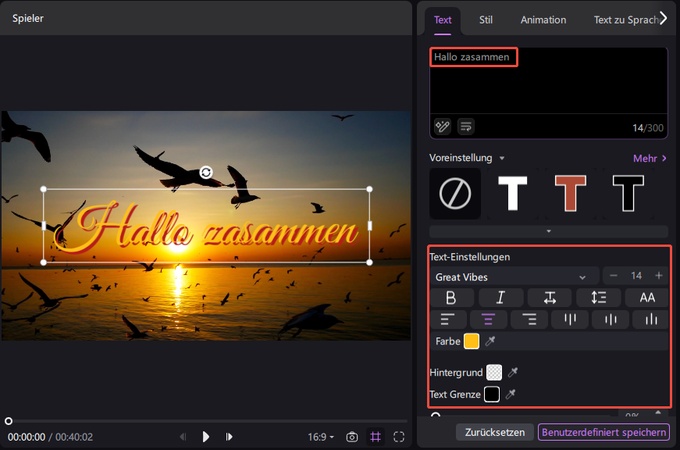Screen dimensions: 680x450
Task: Select the no-preset style thumbnail
Action: click(x=455, y=194)
